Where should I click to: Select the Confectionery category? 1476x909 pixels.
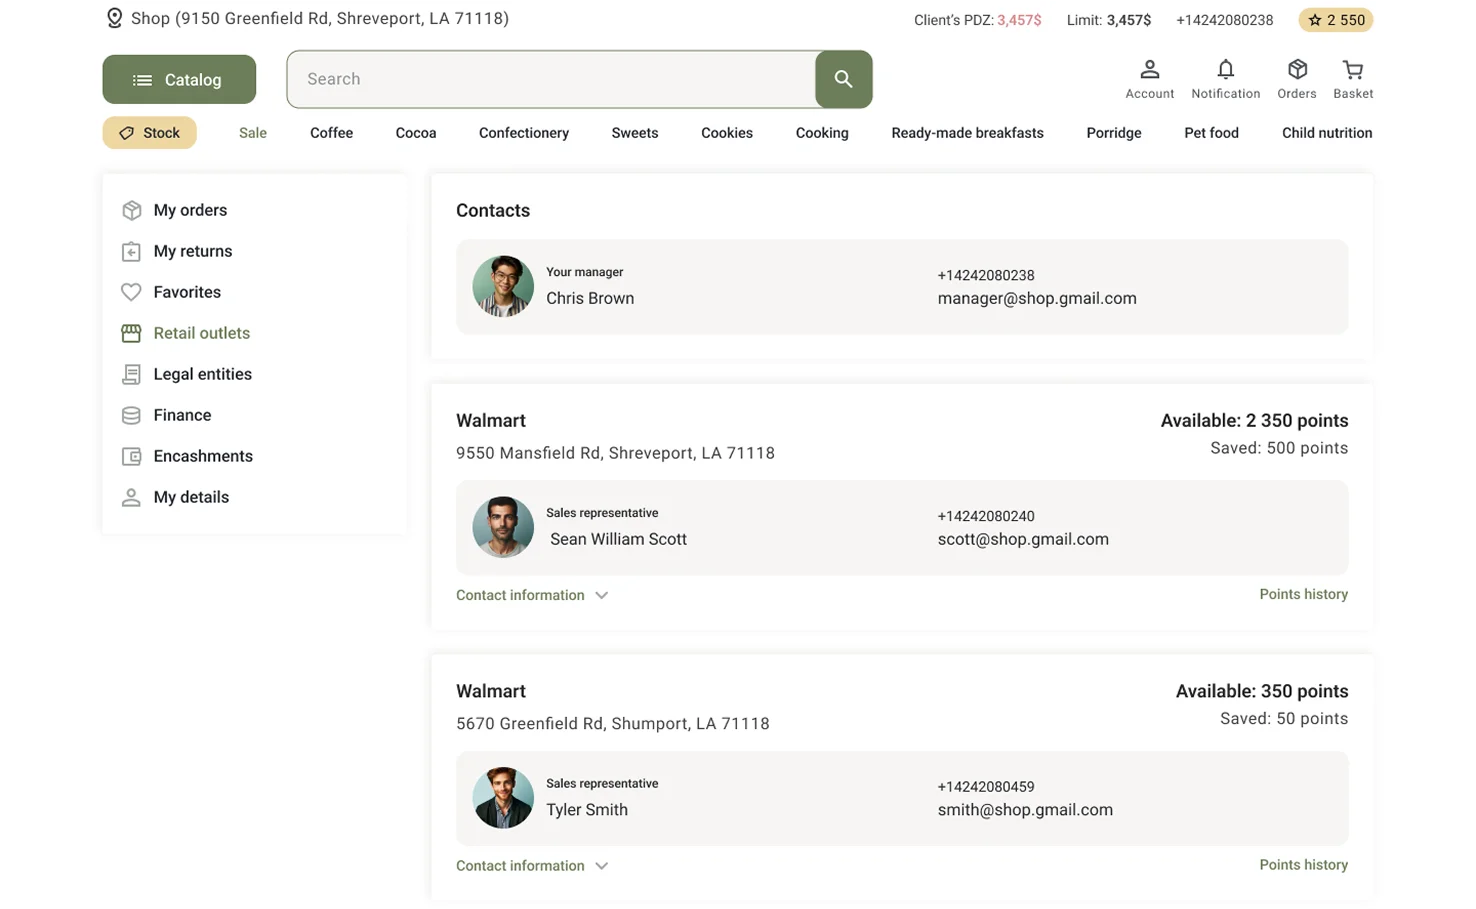524,133
